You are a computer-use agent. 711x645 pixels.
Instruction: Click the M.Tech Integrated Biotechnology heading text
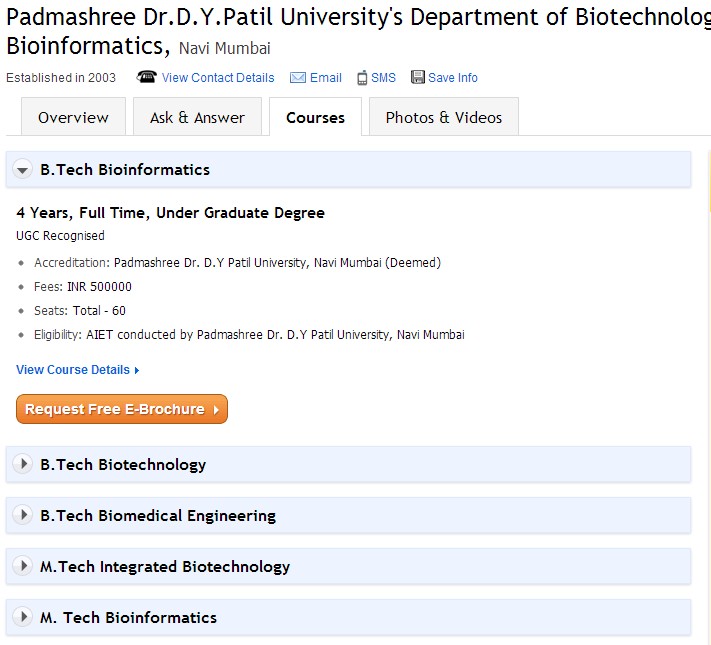(x=165, y=567)
